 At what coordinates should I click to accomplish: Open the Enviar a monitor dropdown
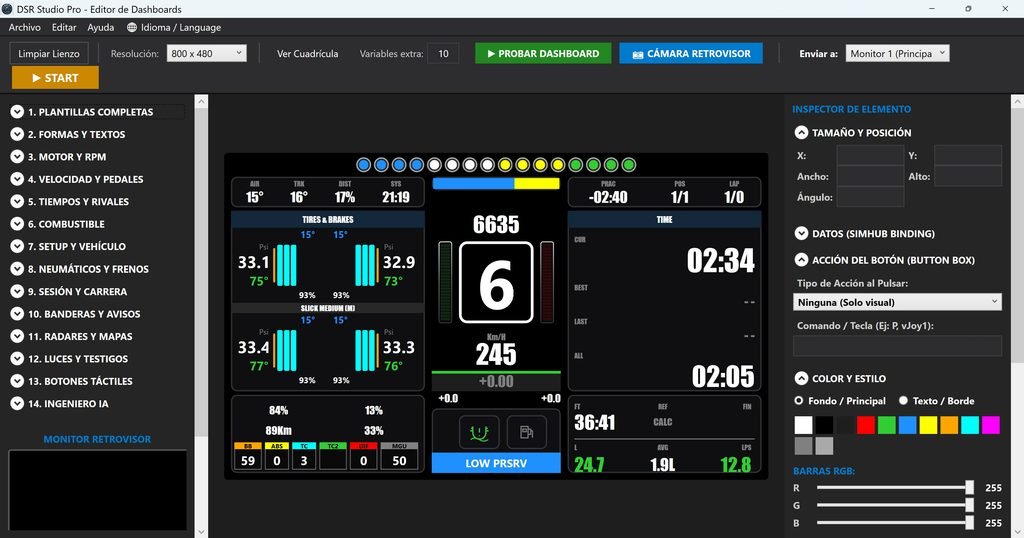(x=897, y=54)
